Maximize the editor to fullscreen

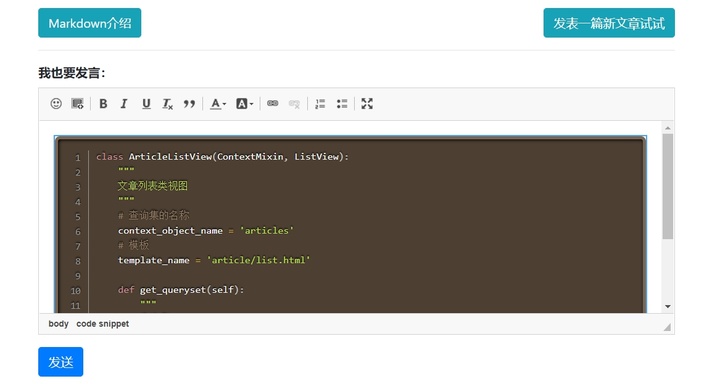367,104
